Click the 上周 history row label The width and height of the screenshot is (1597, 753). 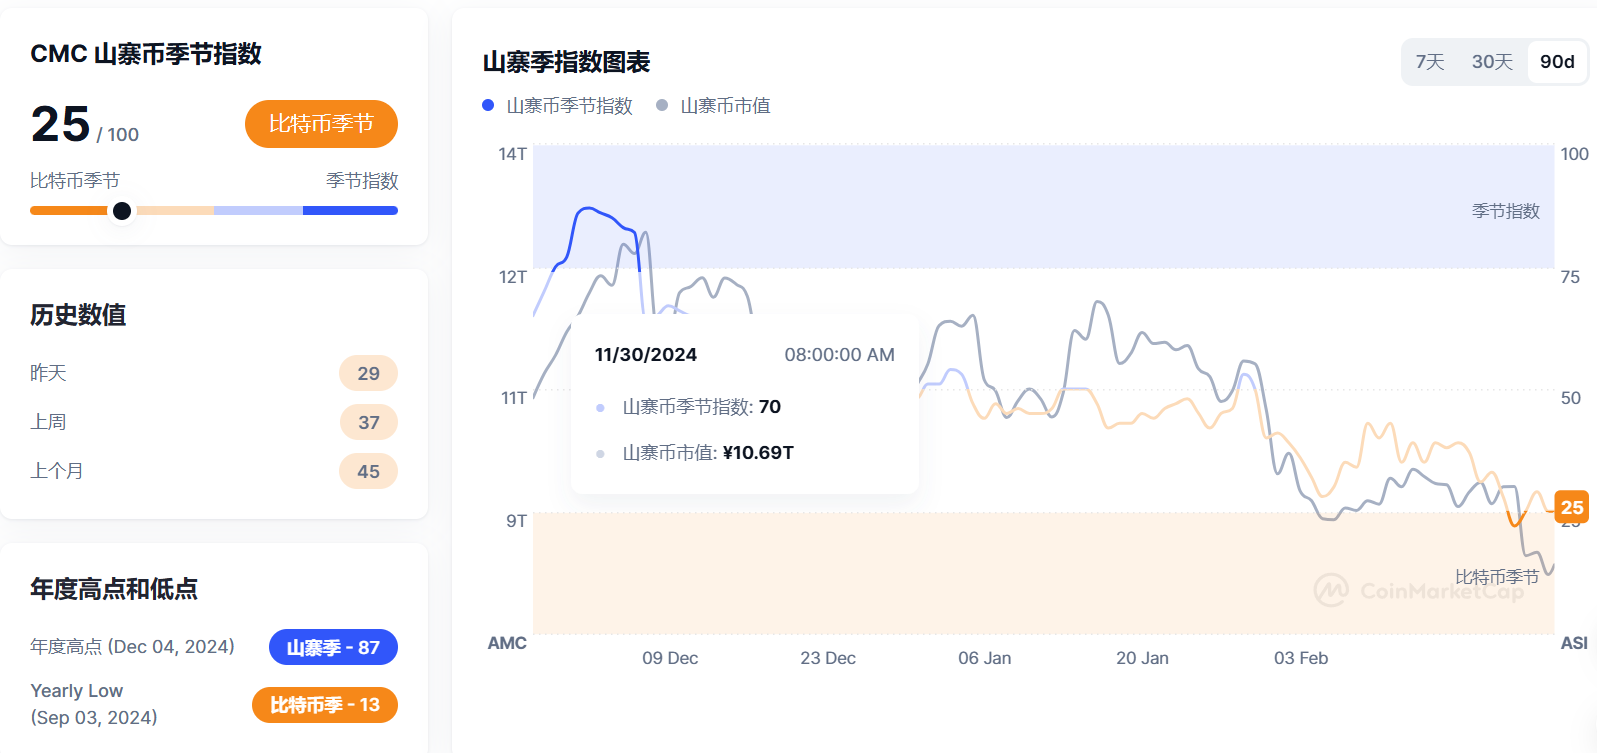click(48, 422)
